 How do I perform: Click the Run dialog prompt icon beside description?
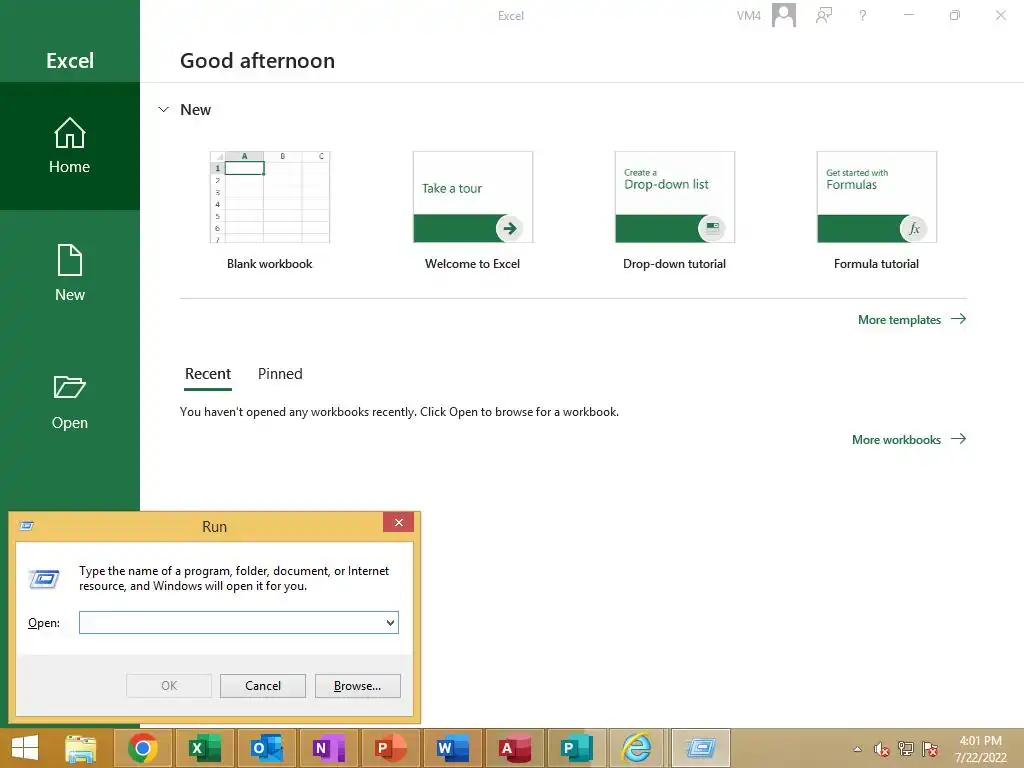coord(44,579)
